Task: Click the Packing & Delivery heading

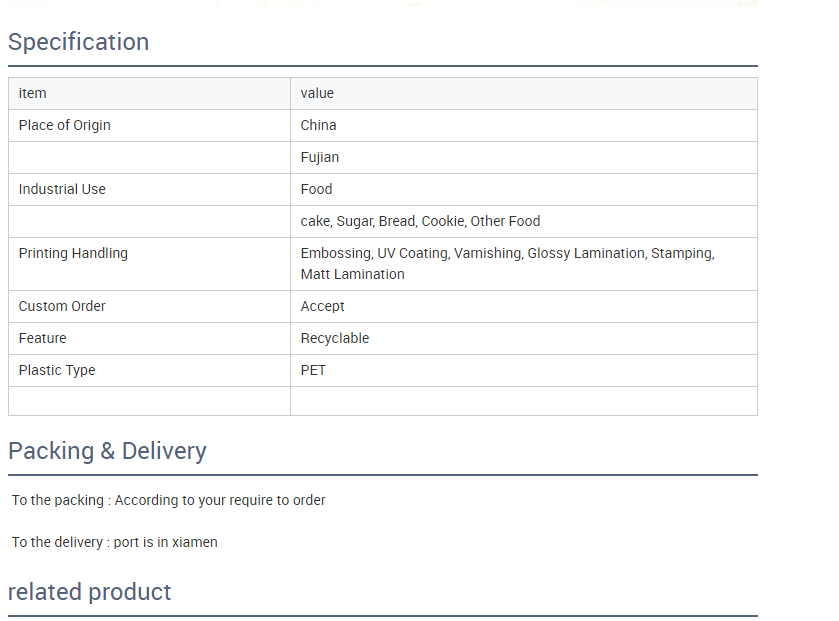Action: 107,451
